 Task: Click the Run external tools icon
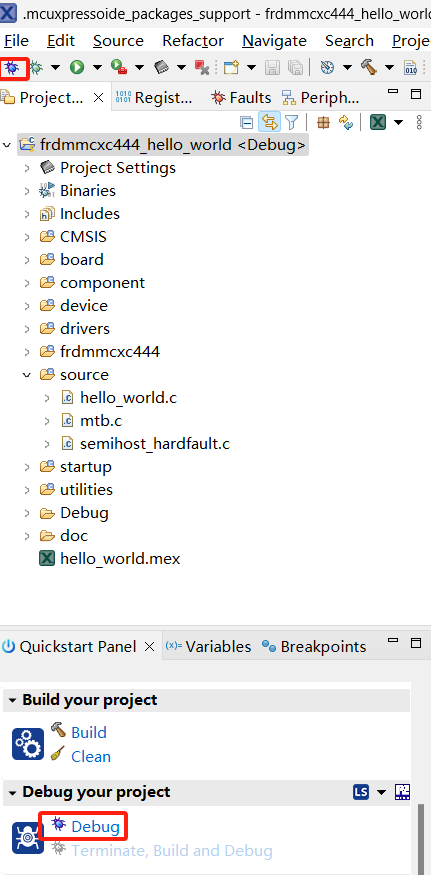118,68
